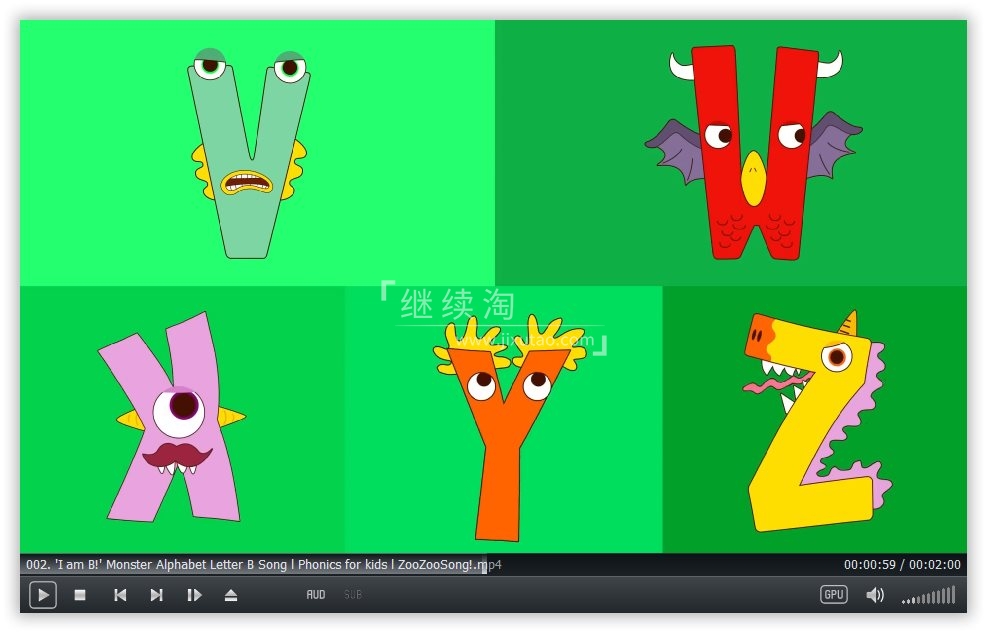Skip to the previous track
987x633 pixels.
click(x=119, y=595)
